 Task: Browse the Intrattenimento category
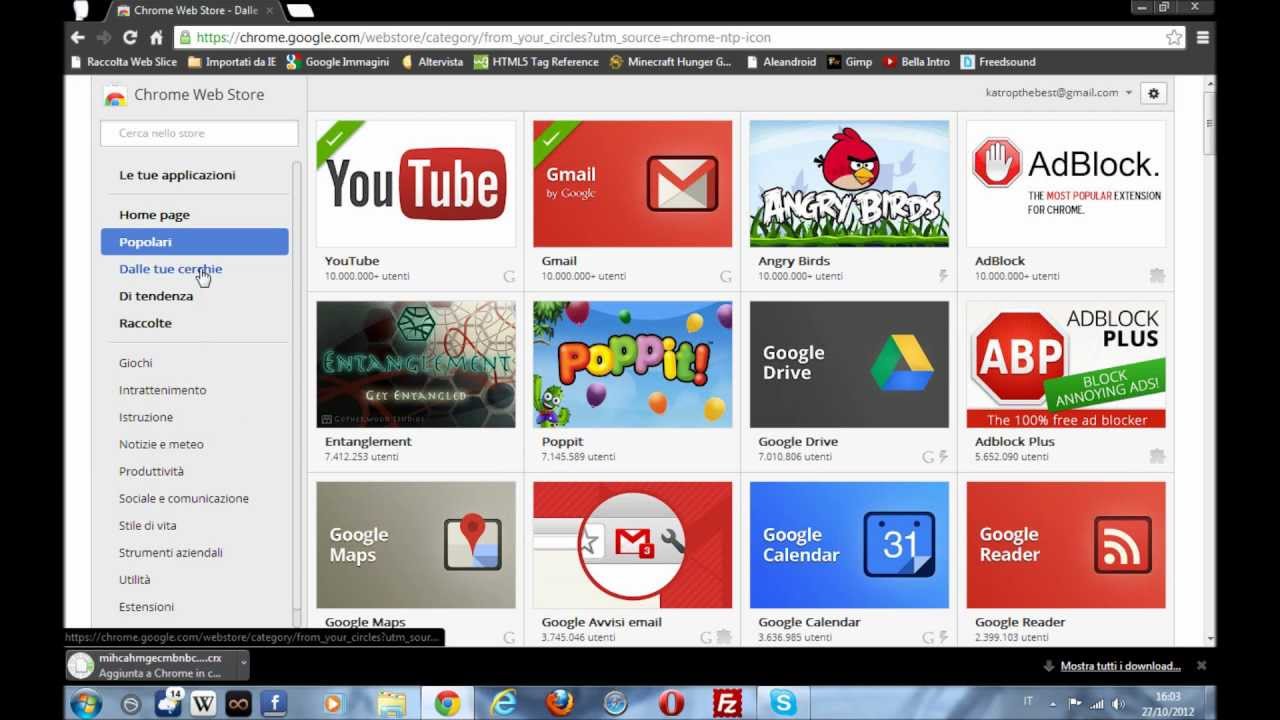point(162,390)
